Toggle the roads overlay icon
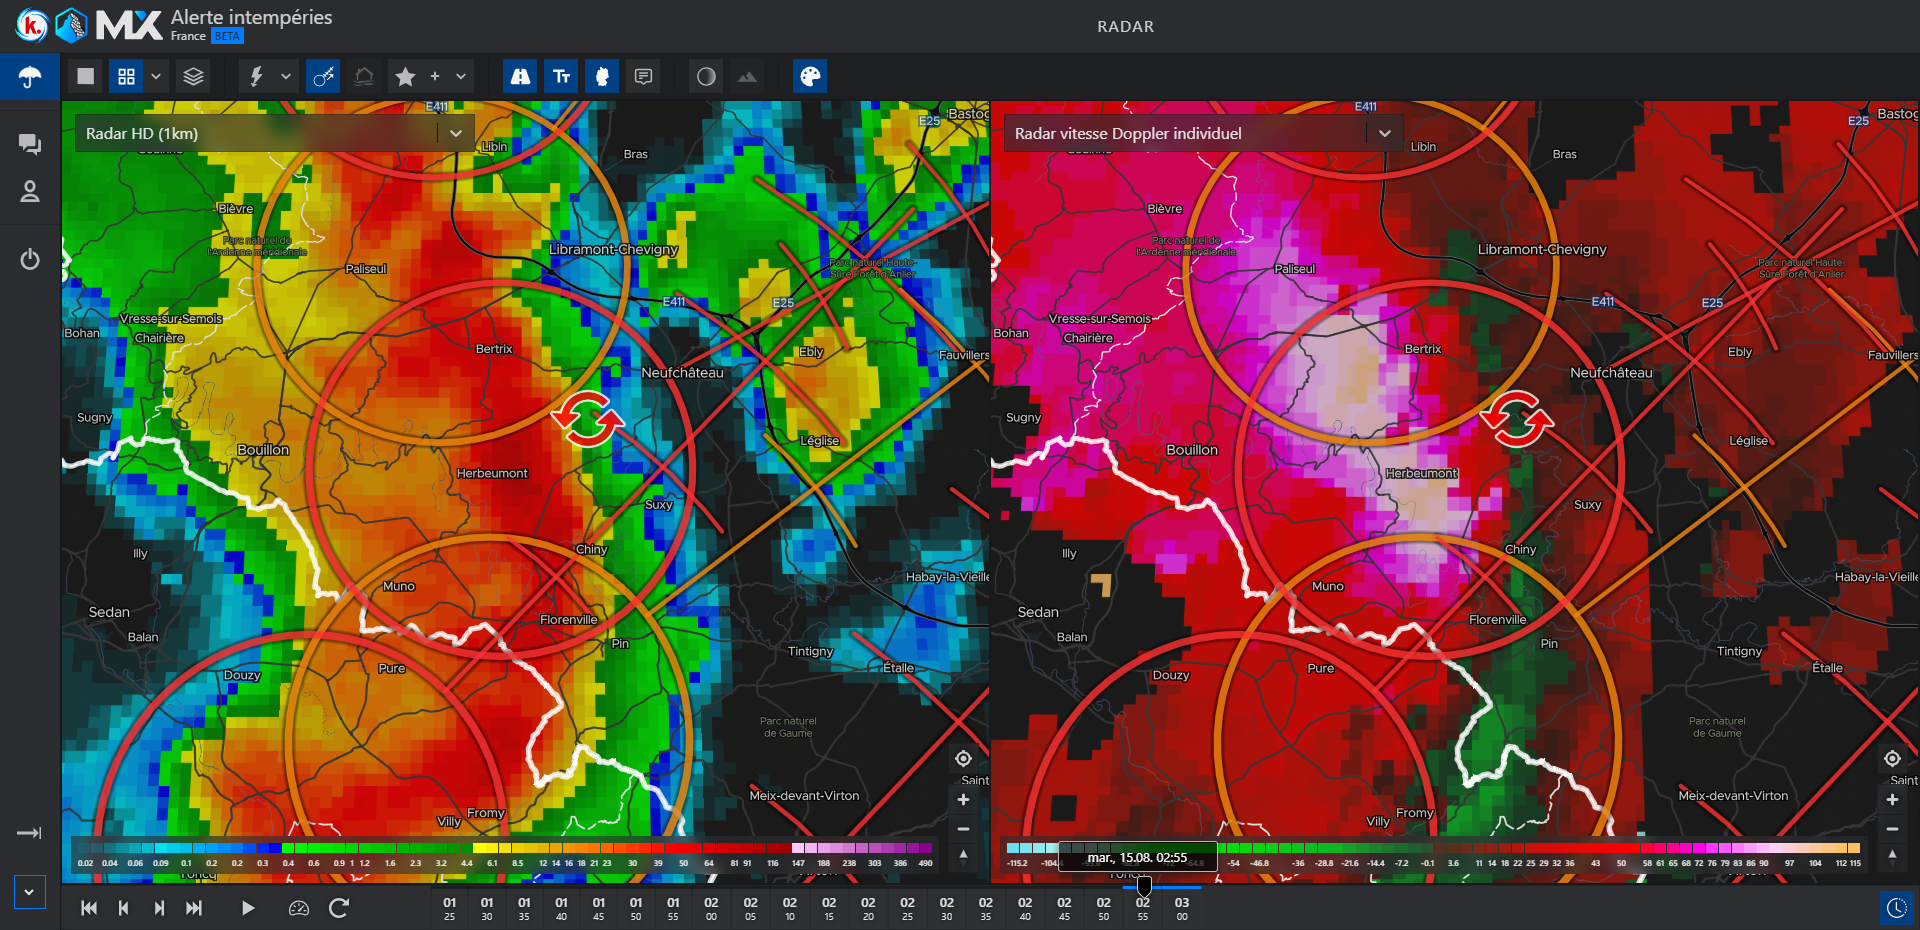 [x=521, y=76]
